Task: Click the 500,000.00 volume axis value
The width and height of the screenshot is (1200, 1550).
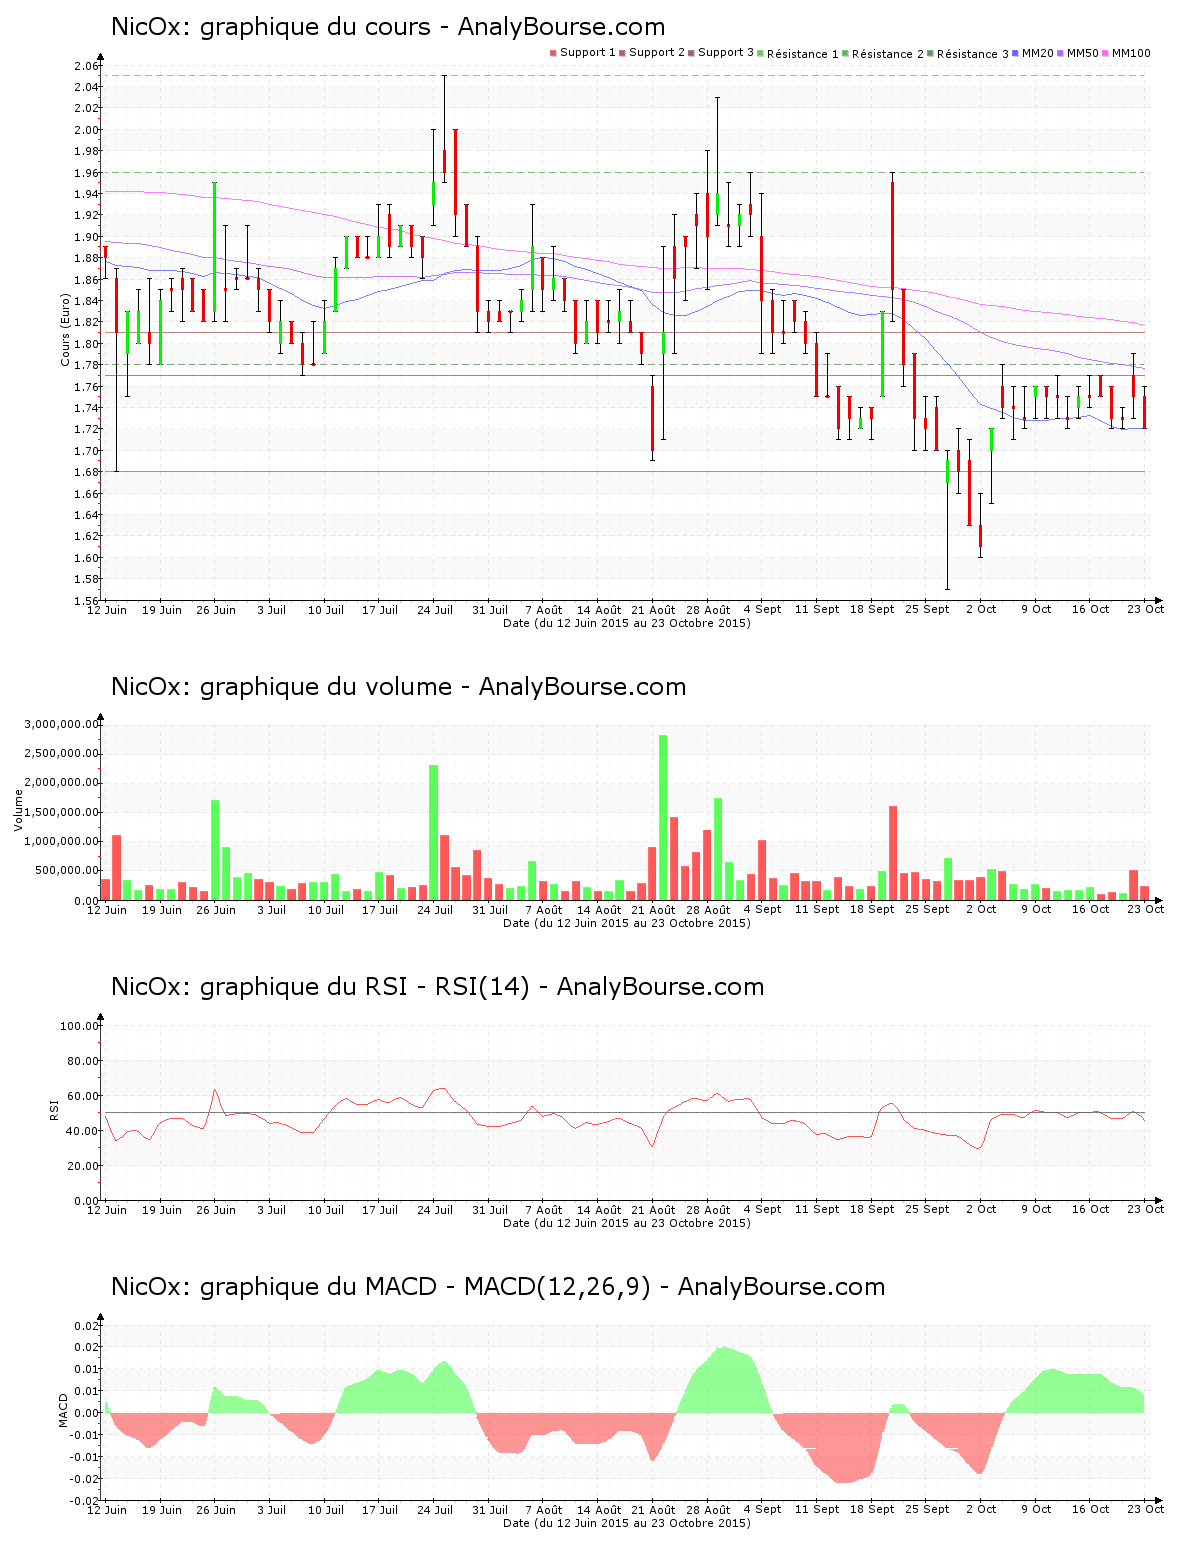Action: (x=66, y=871)
